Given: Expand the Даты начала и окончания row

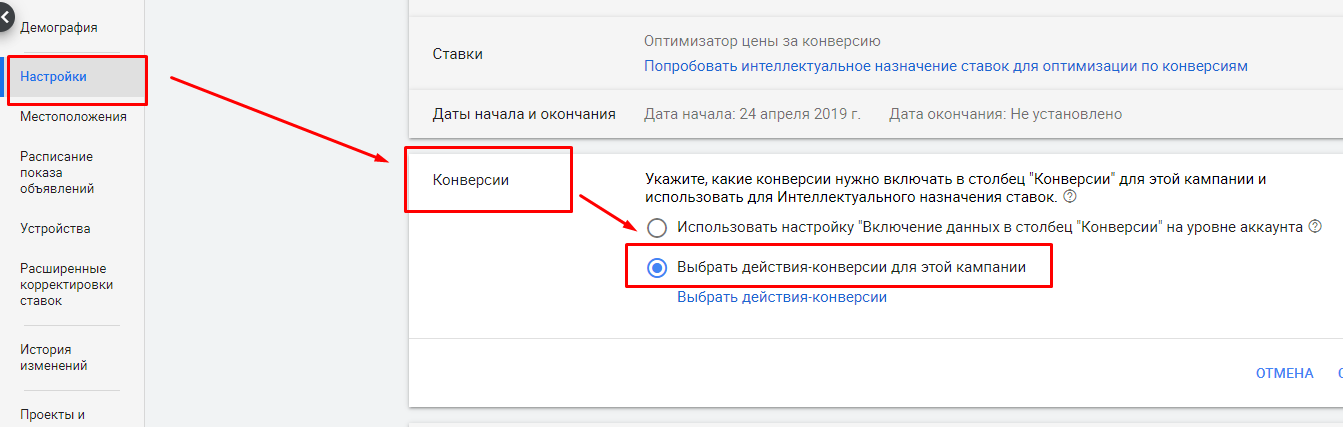Looking at the screenshot, I should 876,114.
